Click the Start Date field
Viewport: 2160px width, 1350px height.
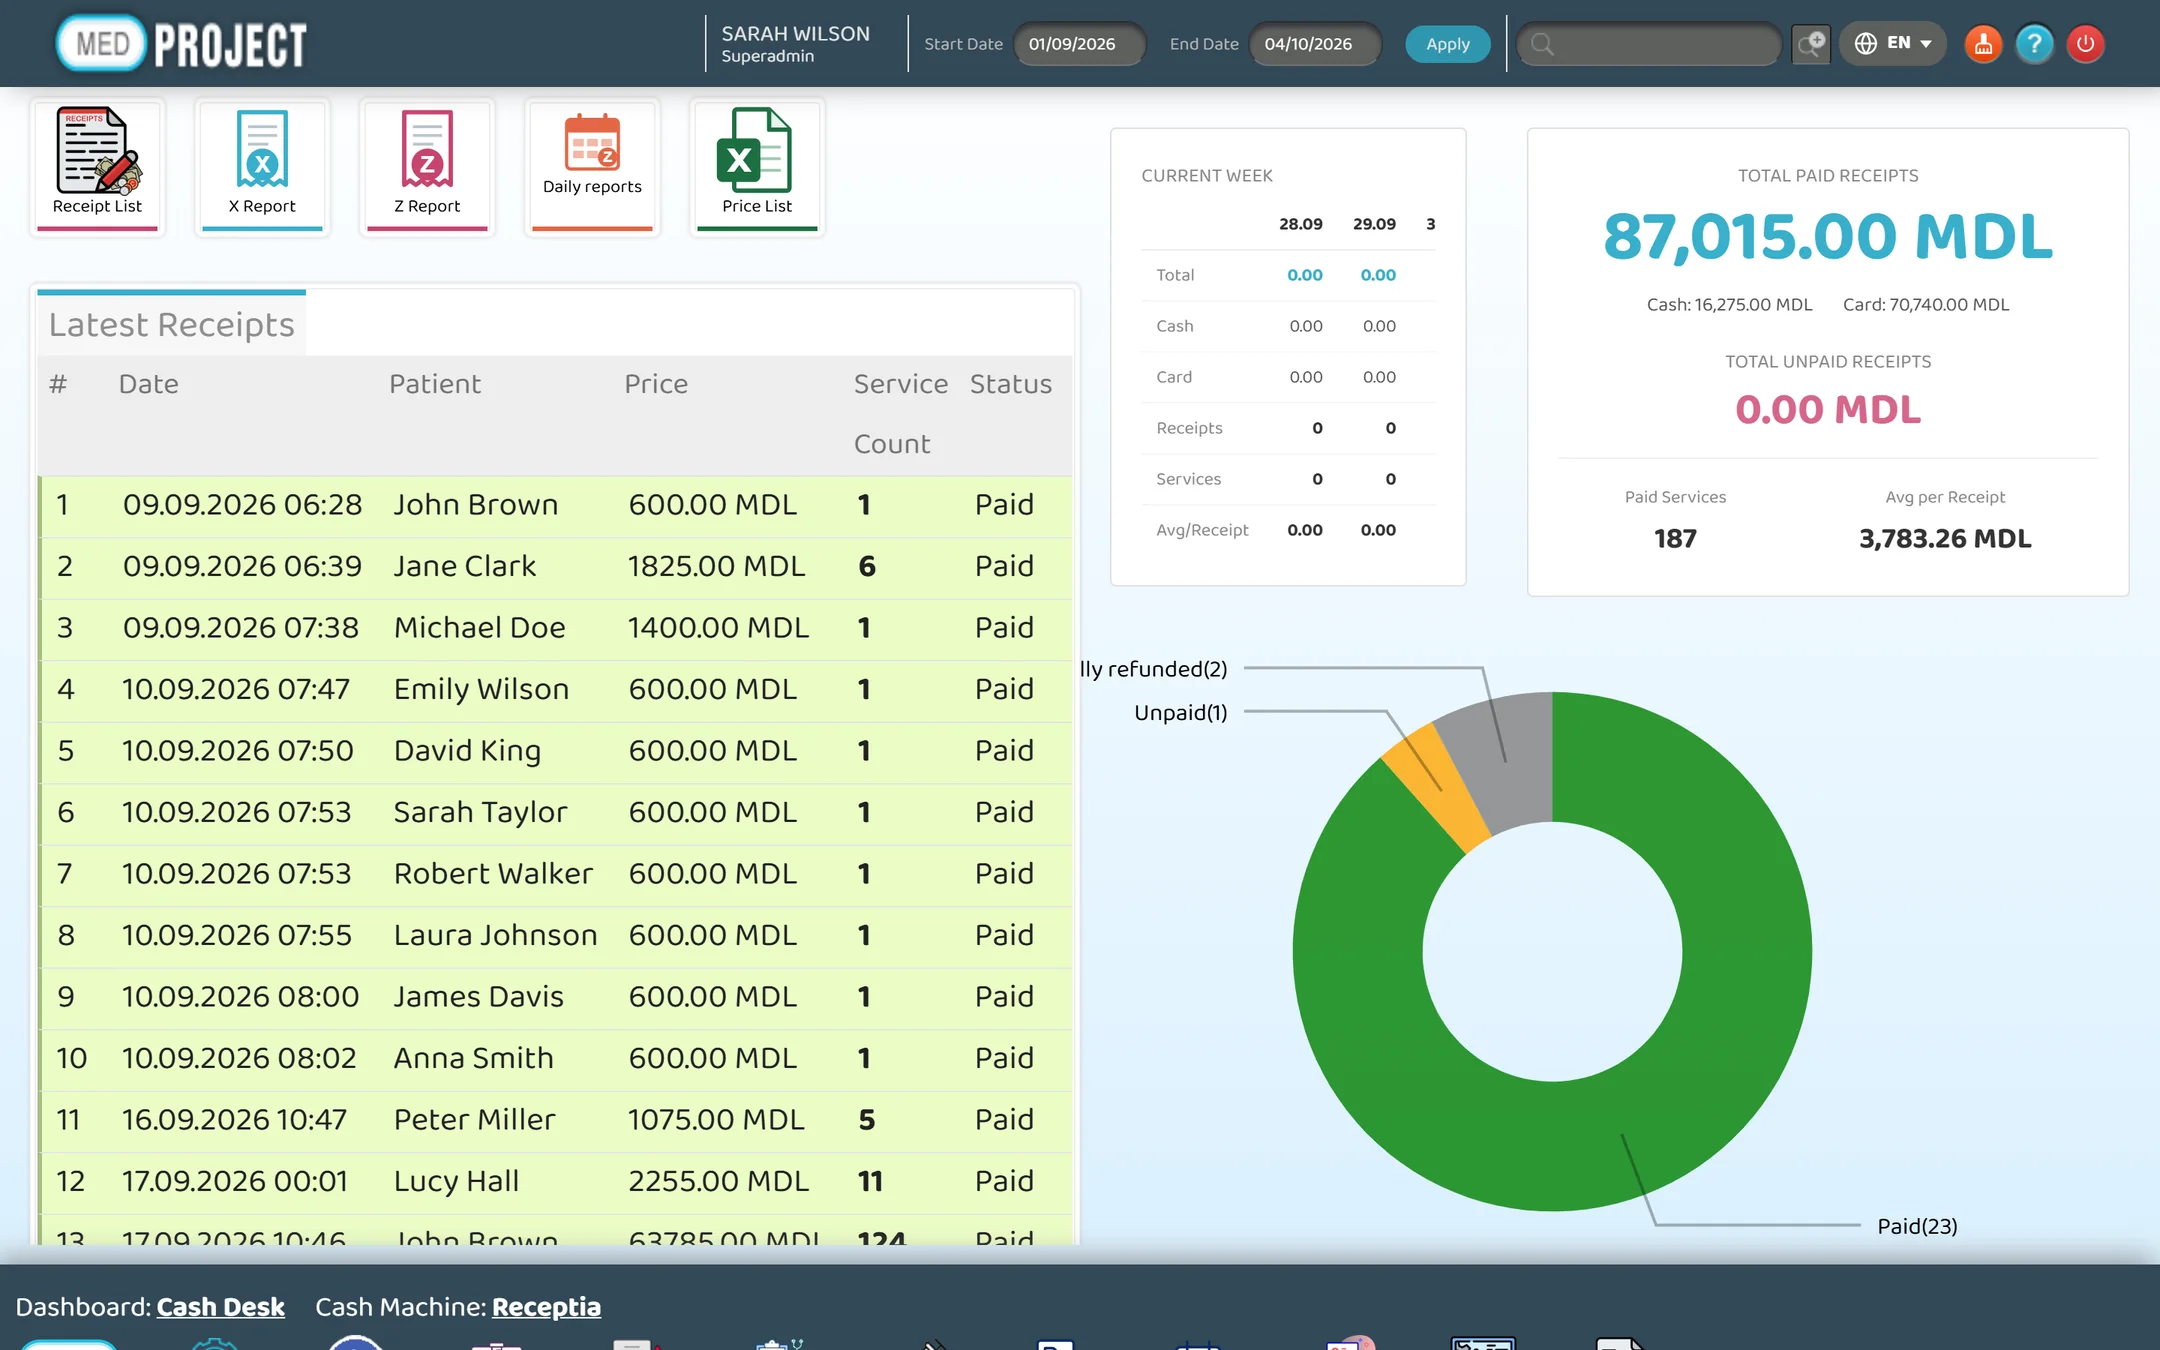(1080, 44)
